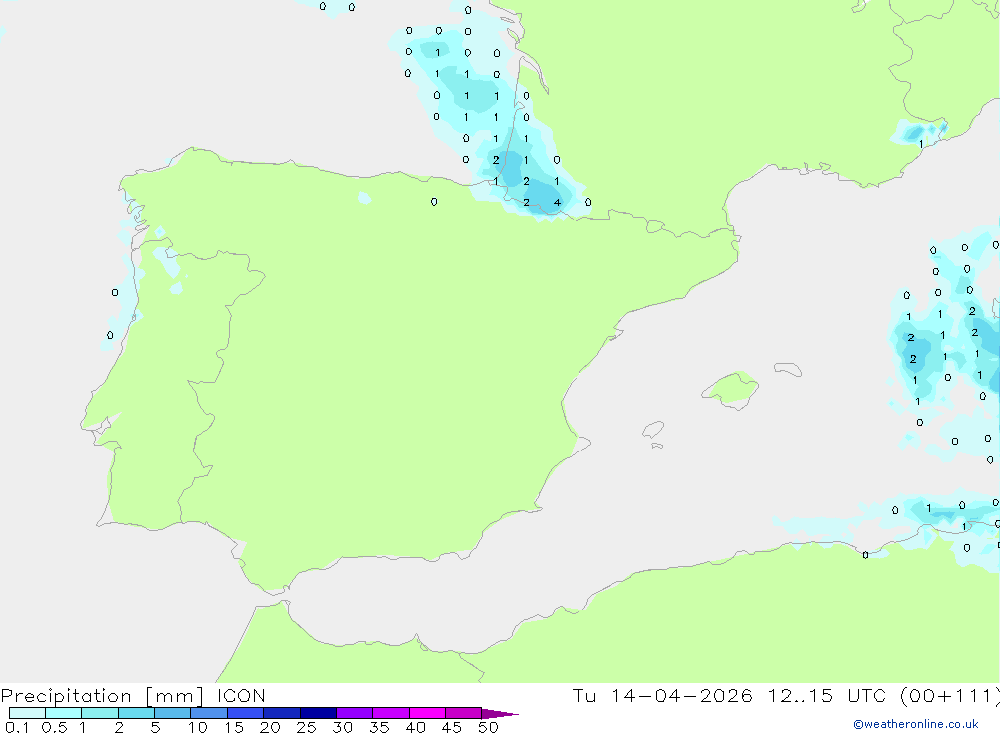Click the 25–30 mm navy legend swatch

coord(318,713)
